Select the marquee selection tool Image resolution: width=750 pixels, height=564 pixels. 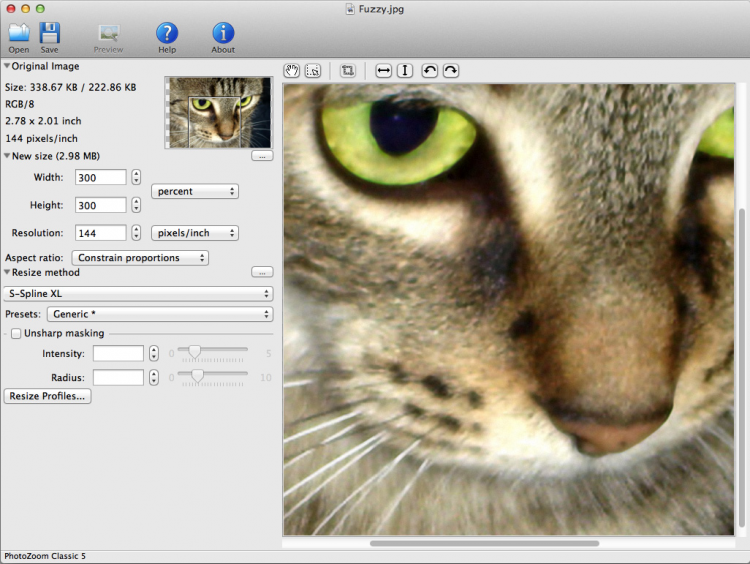[313, 71]
